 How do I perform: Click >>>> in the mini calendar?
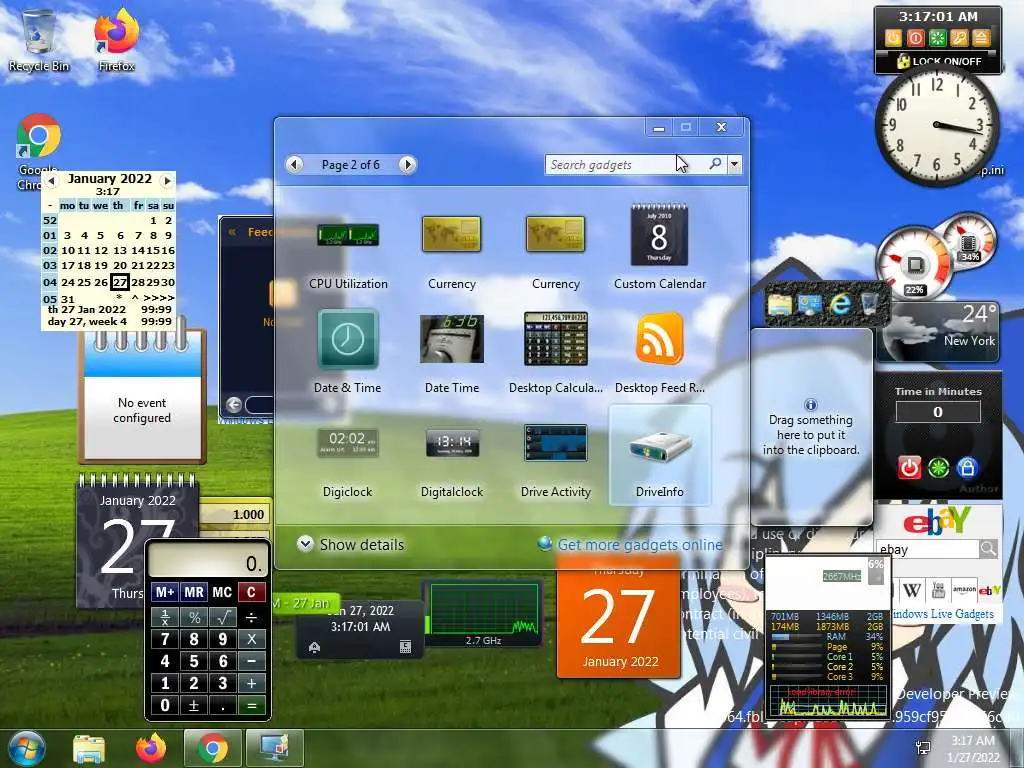click(159, 298)
